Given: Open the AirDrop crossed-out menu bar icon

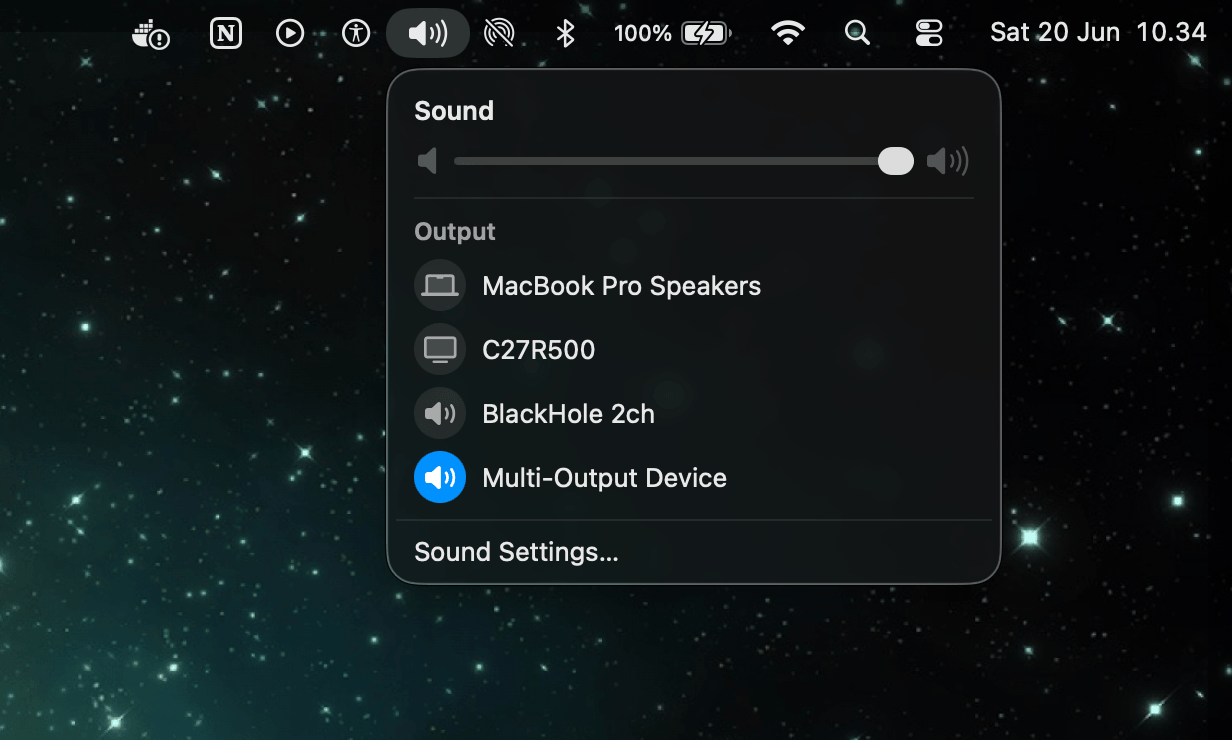Looking at the screenshot, I should (x=498, y=34).
